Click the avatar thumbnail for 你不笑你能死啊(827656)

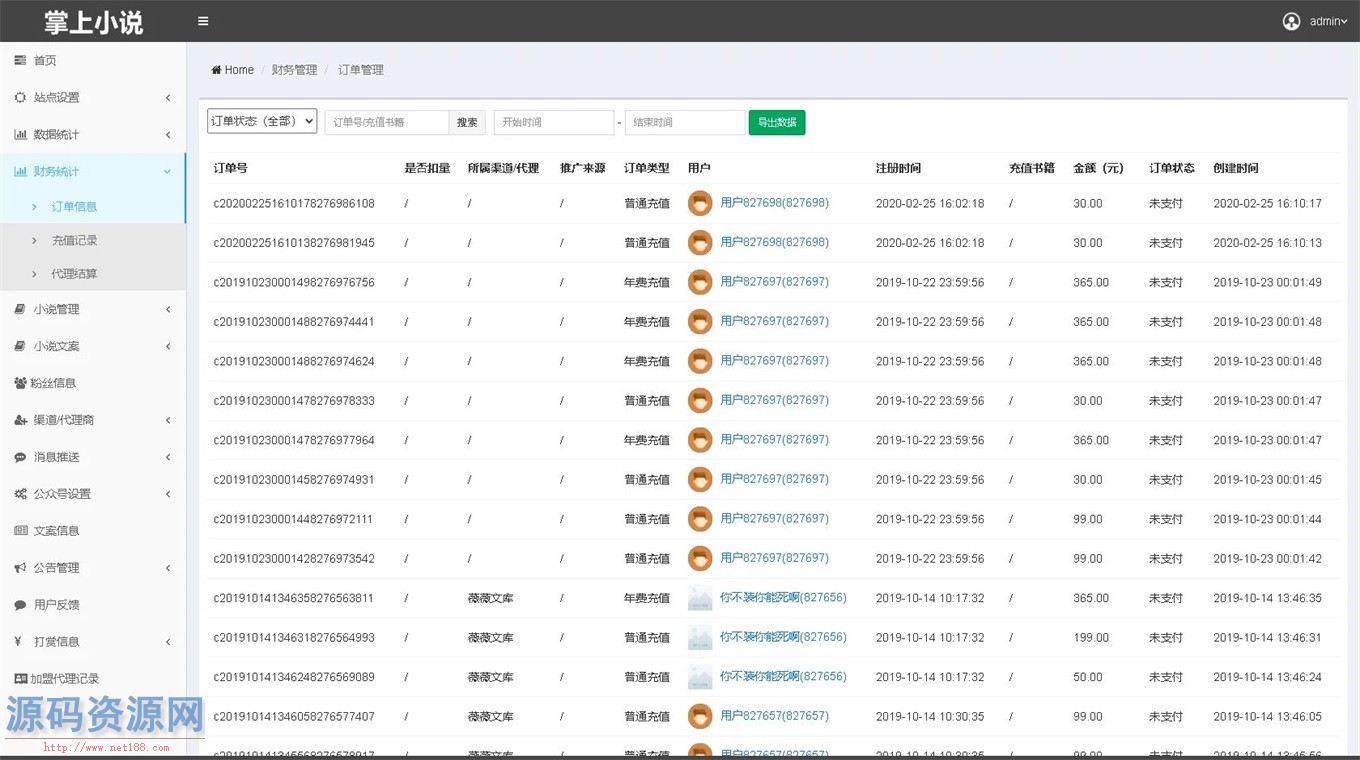[699, 597]
